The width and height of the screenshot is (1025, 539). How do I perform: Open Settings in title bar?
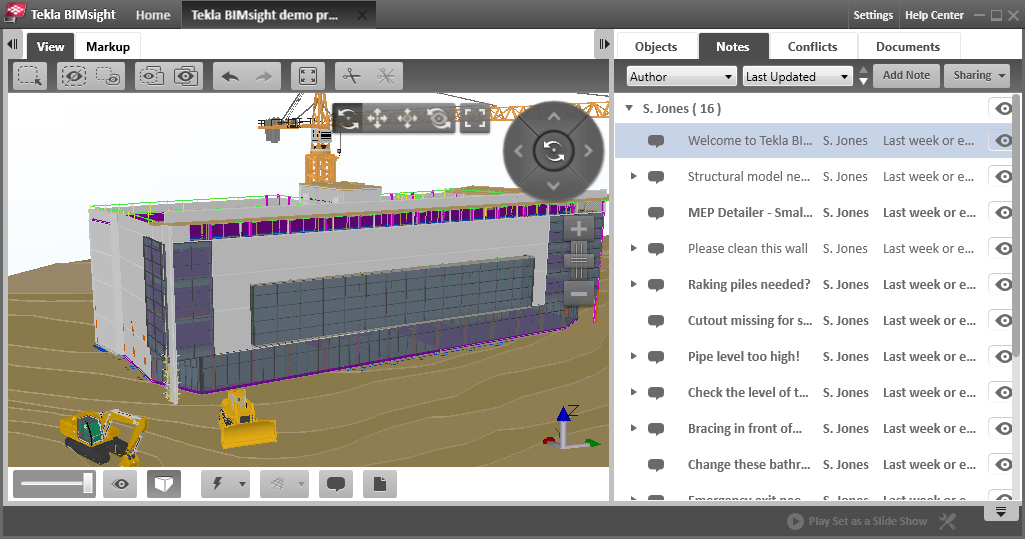click(x=873, y=14)
